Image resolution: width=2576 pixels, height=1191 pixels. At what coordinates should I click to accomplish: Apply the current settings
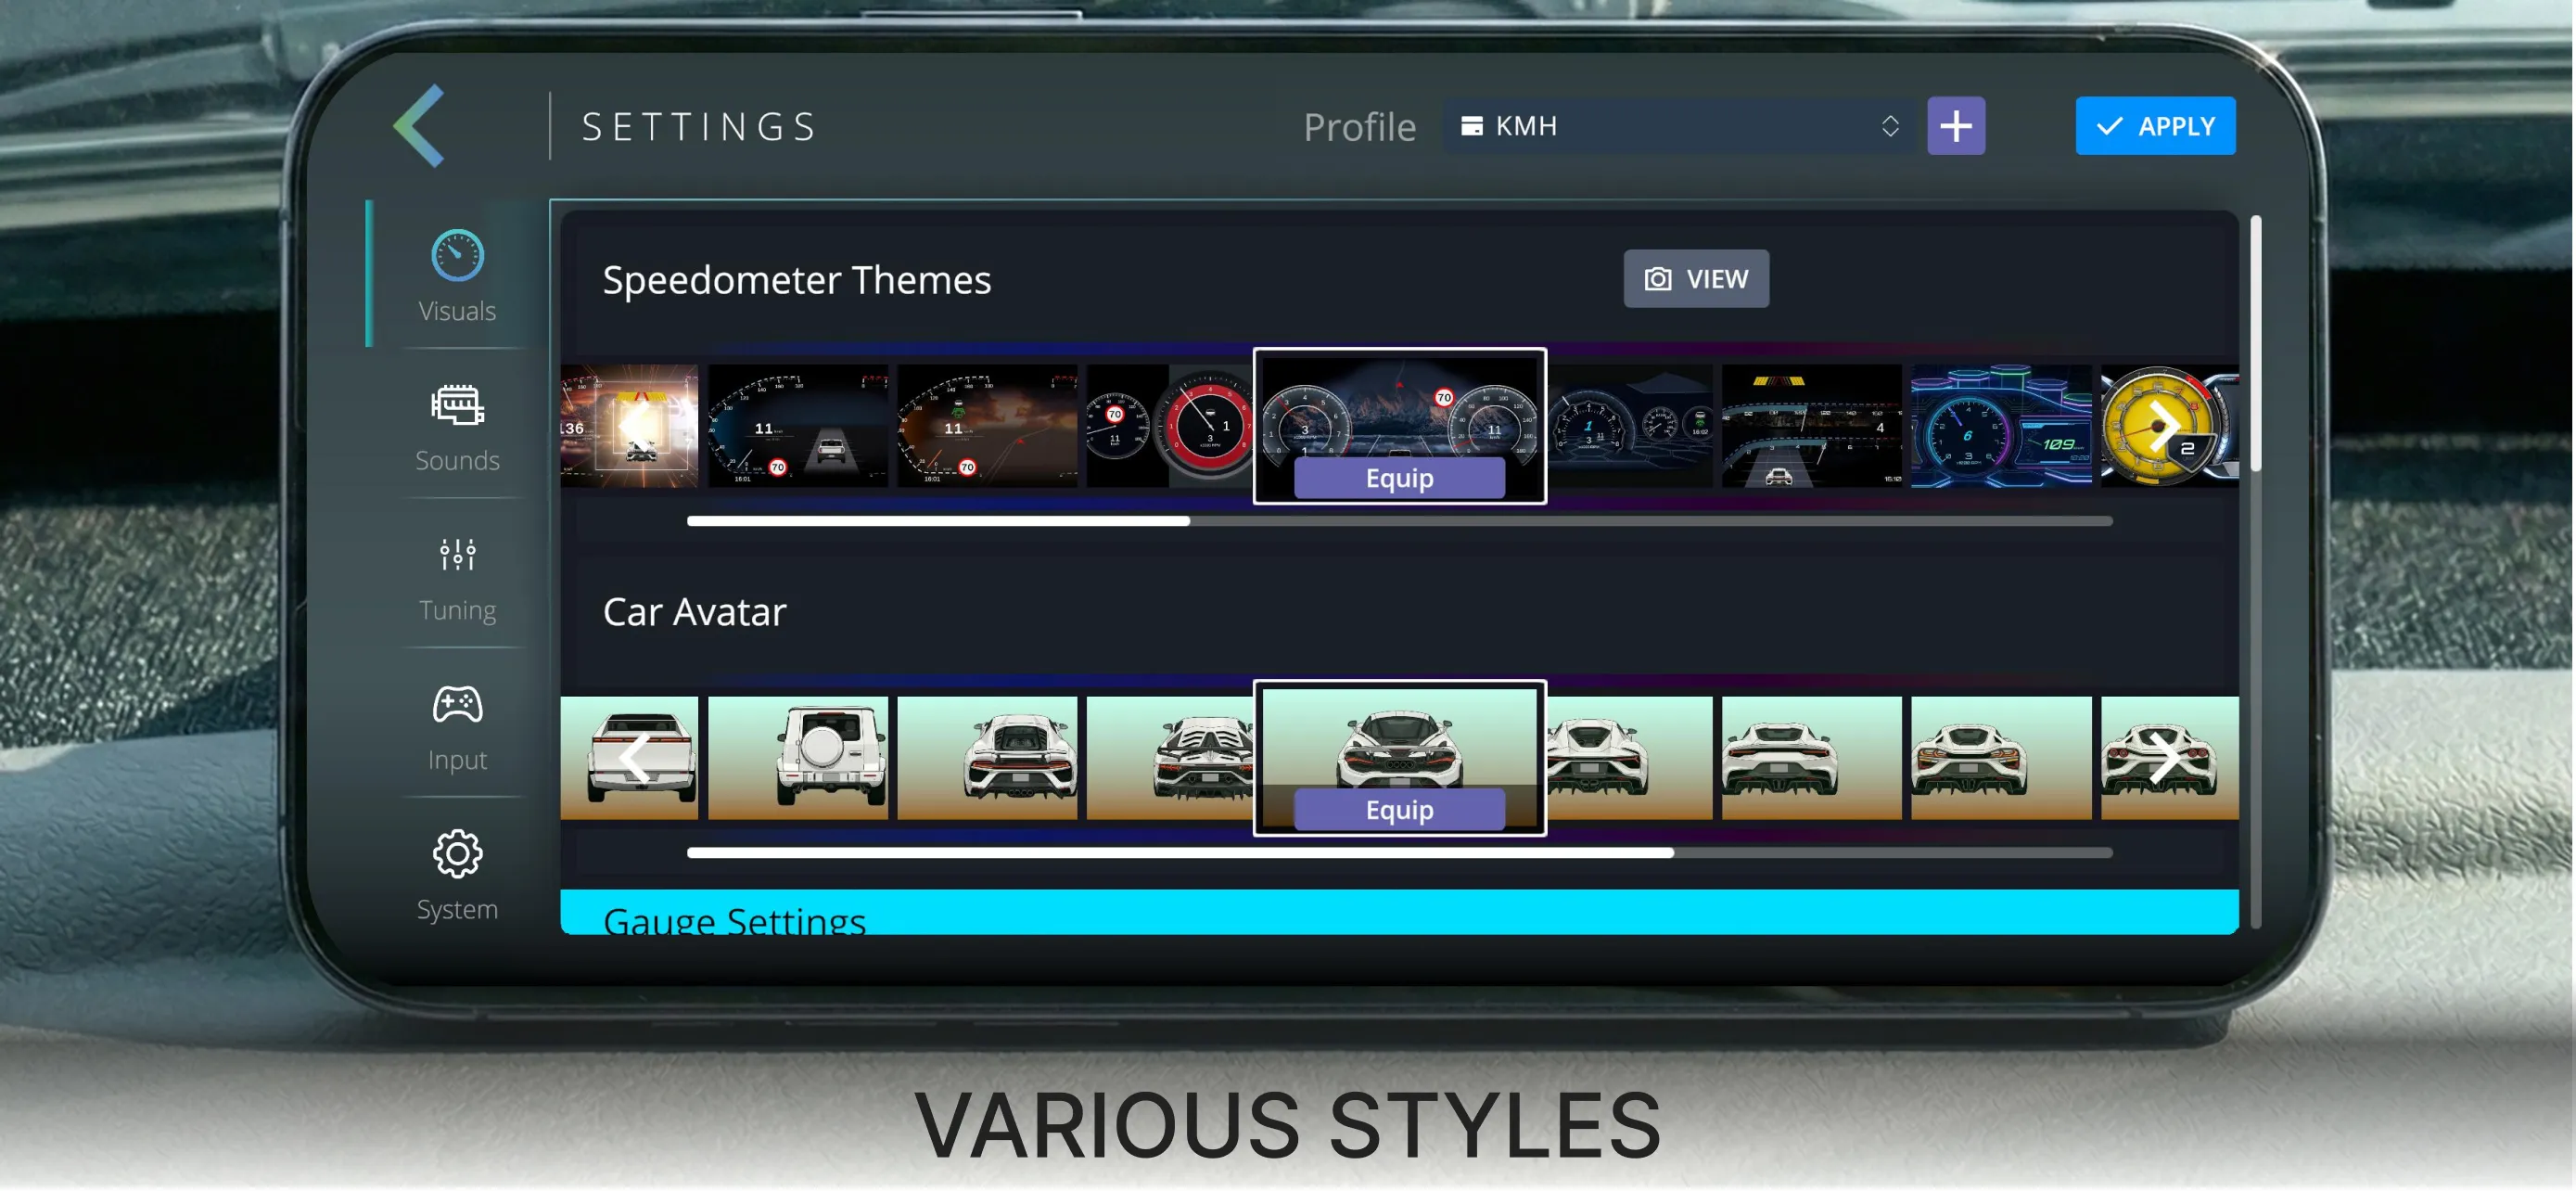pos(2155,125)
